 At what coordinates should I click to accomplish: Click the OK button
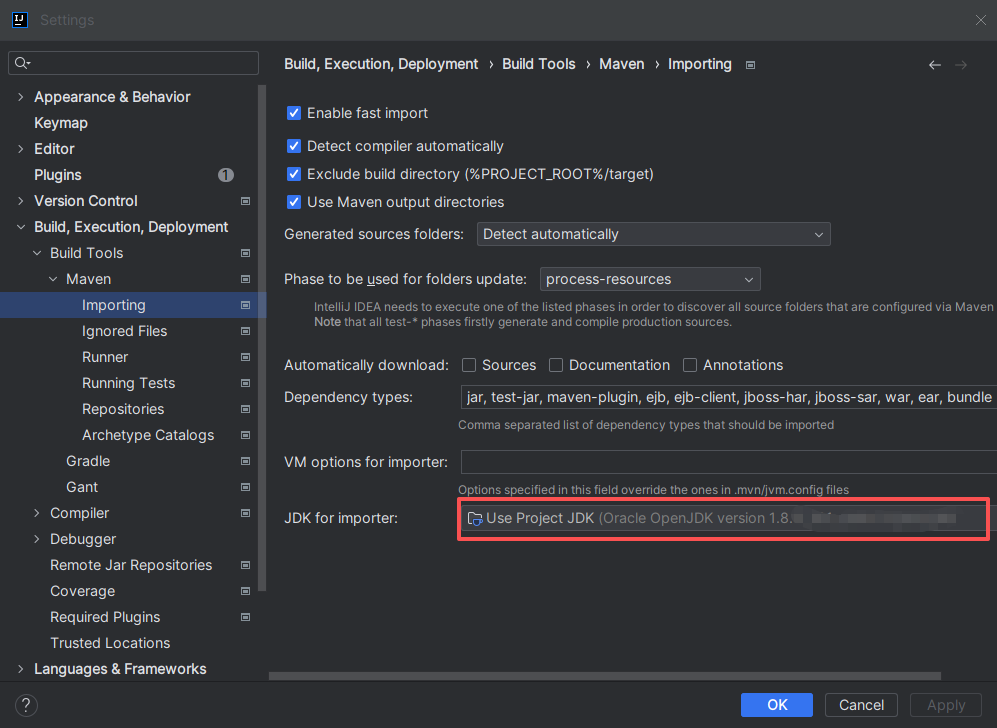click(x=776, y=705)
